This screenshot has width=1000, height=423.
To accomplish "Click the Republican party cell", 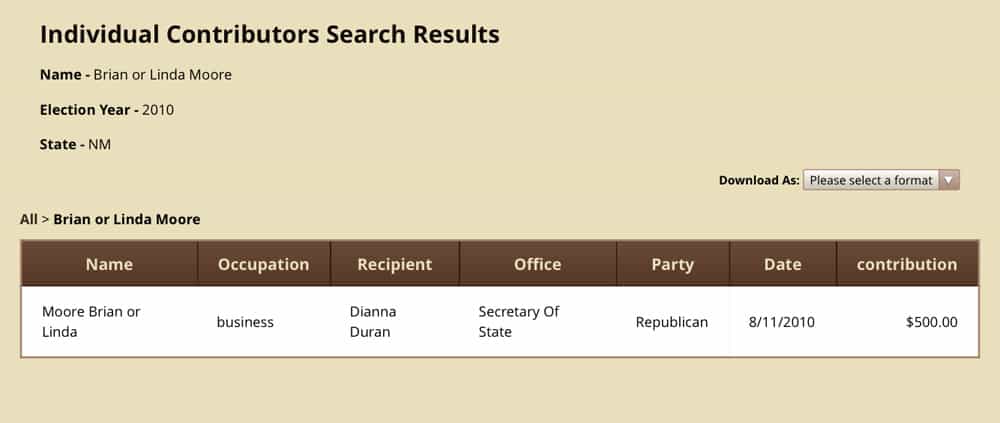I will point(672,322).
